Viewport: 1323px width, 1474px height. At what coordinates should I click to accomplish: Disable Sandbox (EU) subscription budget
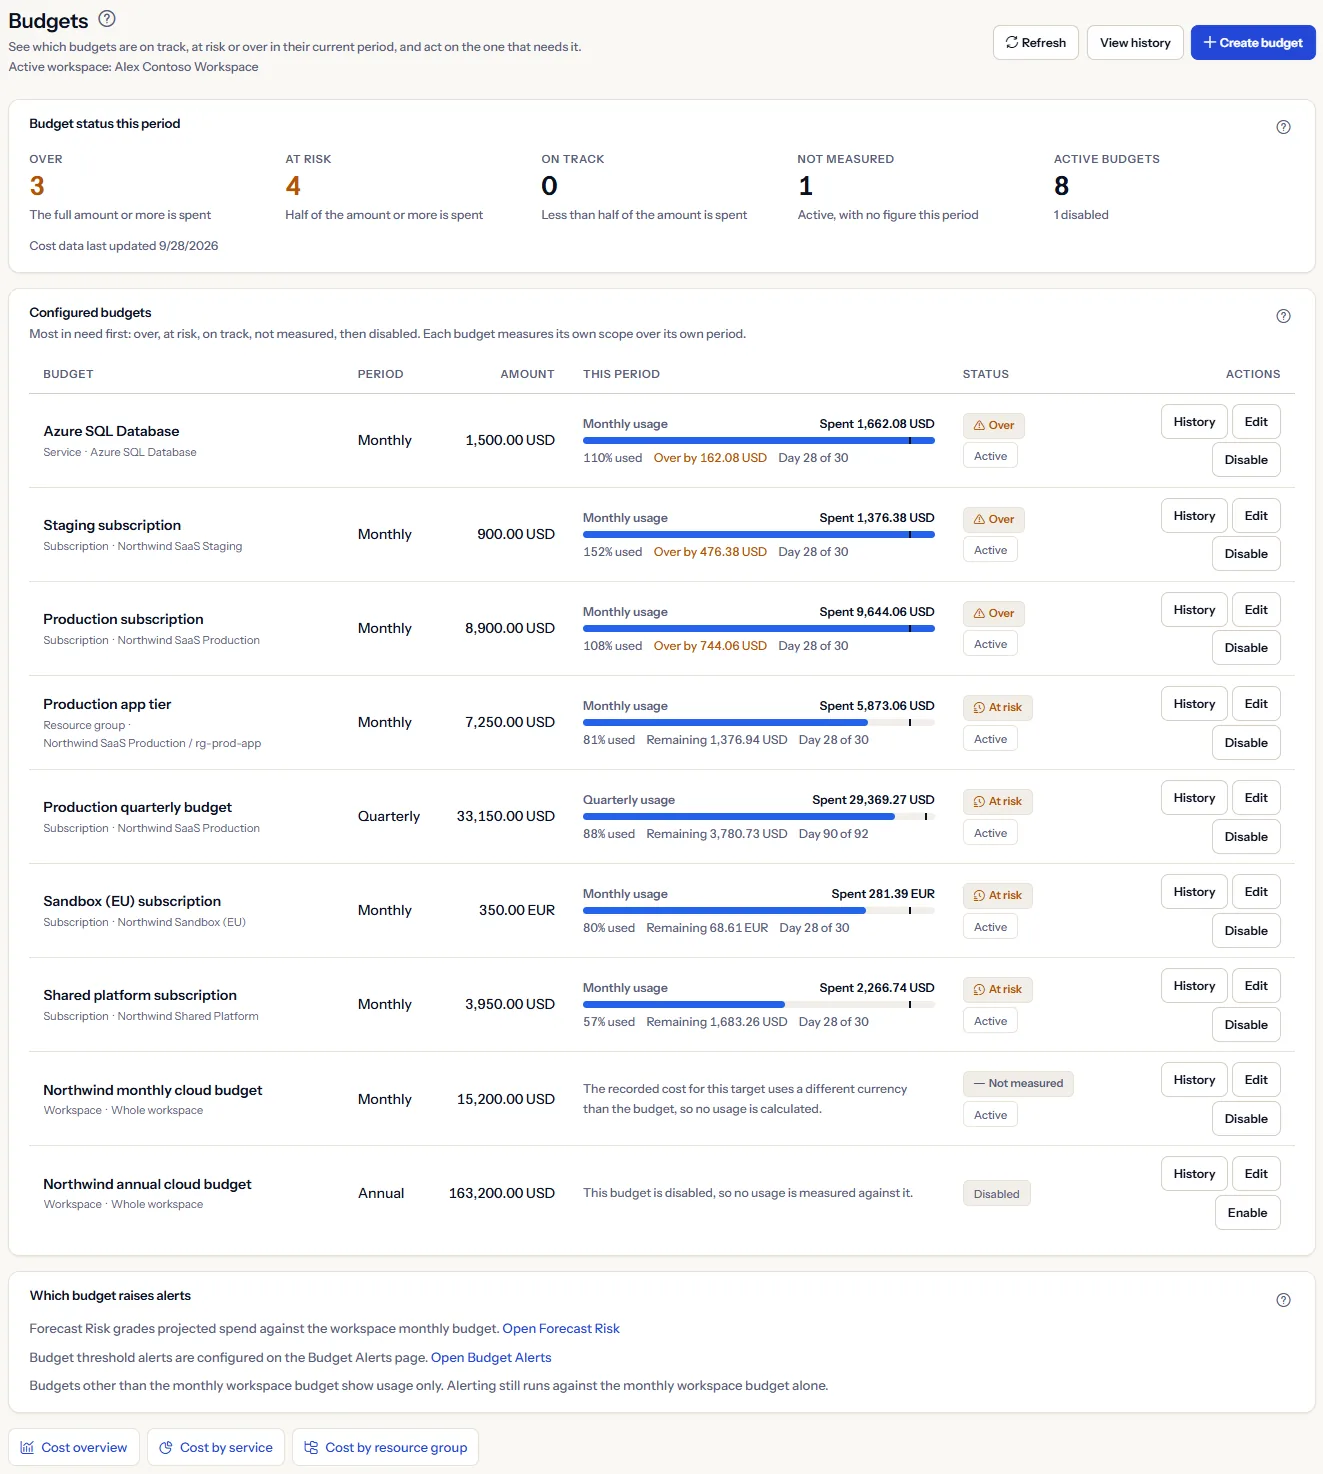[1246, 931]
